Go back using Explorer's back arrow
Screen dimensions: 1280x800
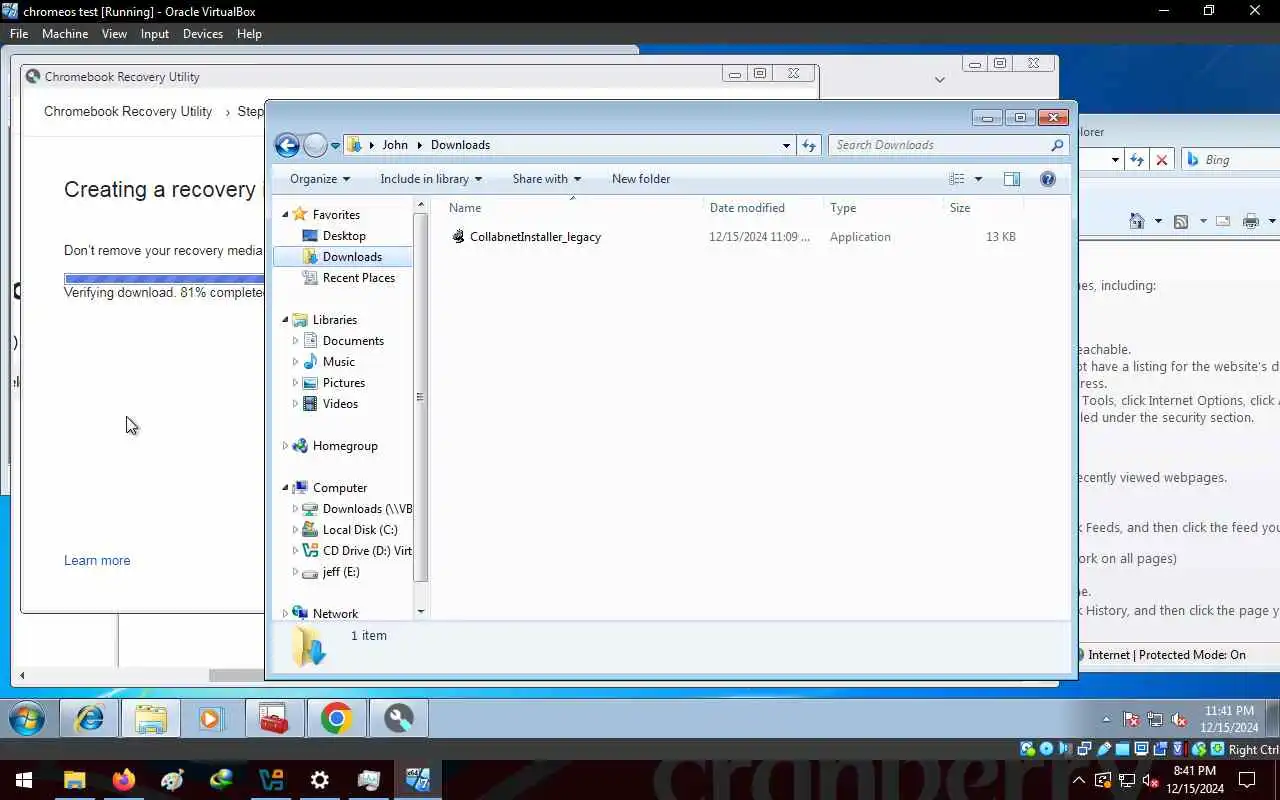pos(287,145)
